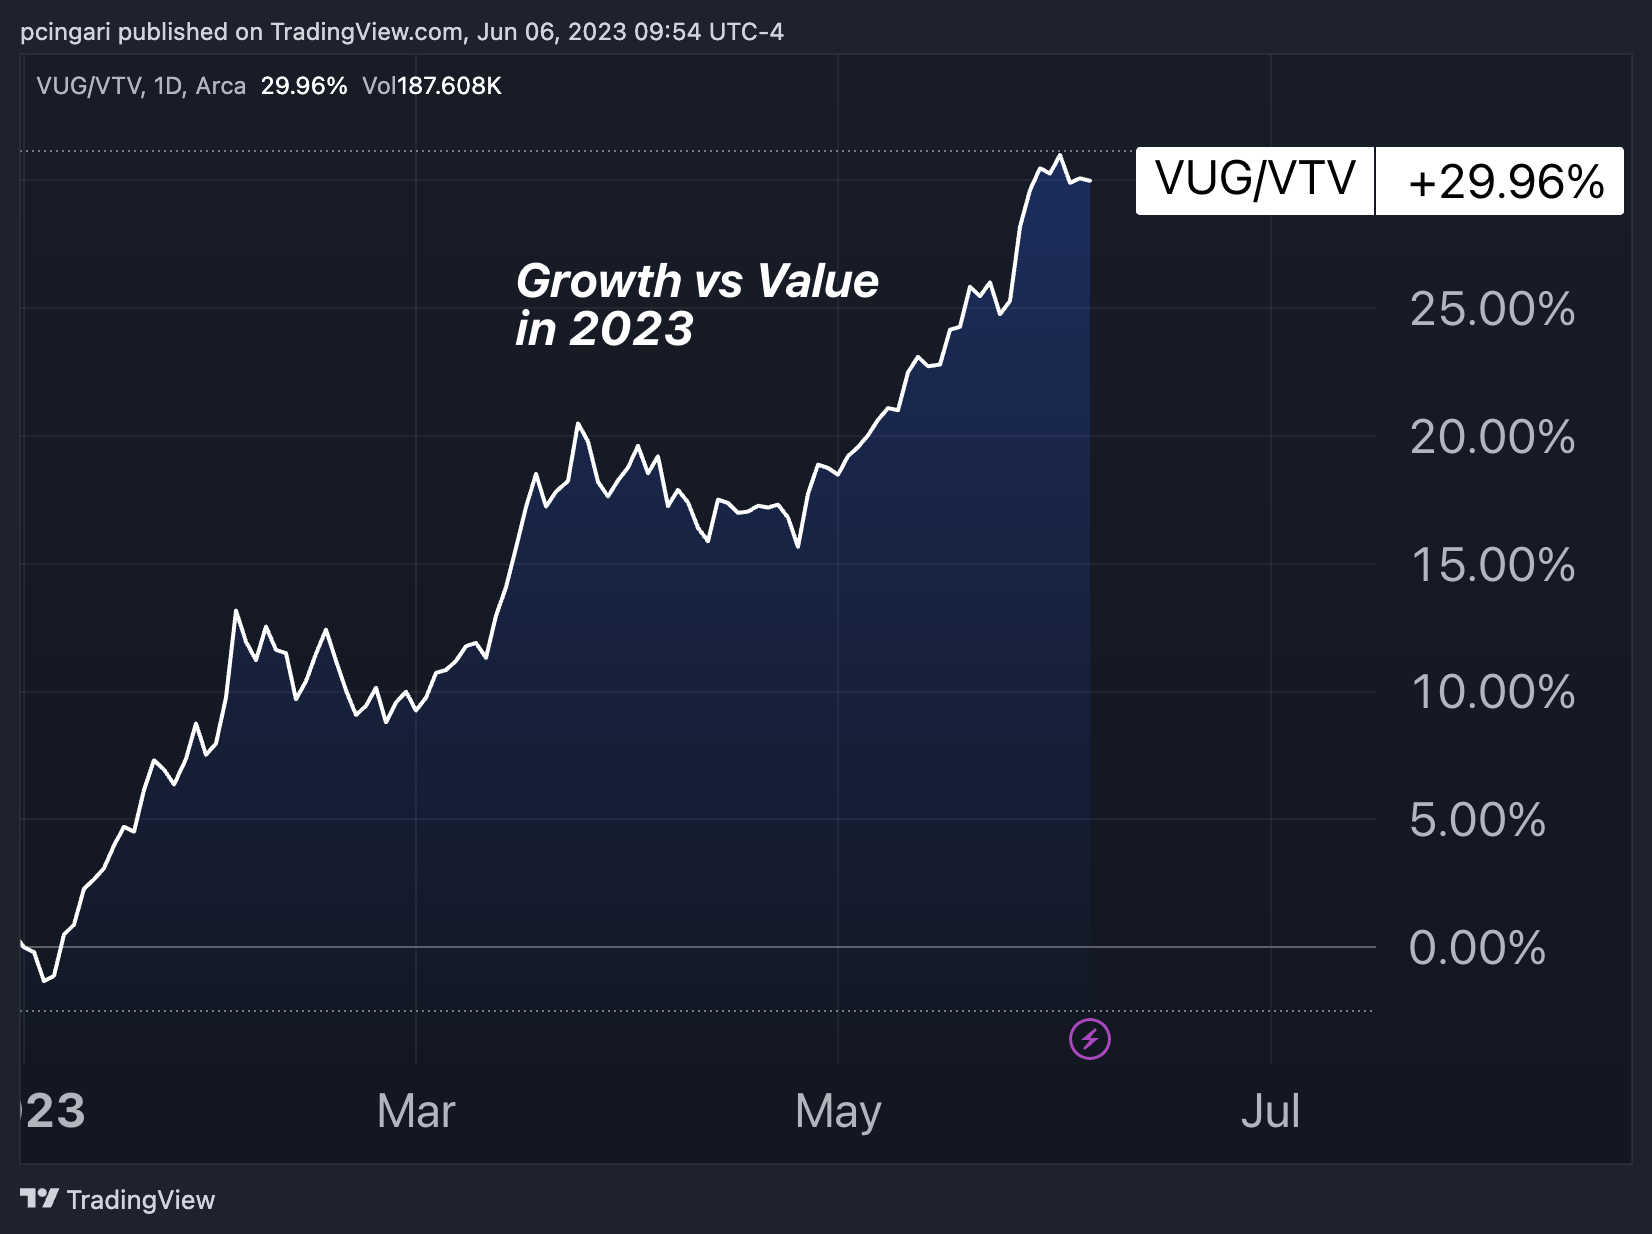Viewport: 1652px width, 1234px height.
Task: Click the 5.00% price scale label
Action: click(1477, 820)
